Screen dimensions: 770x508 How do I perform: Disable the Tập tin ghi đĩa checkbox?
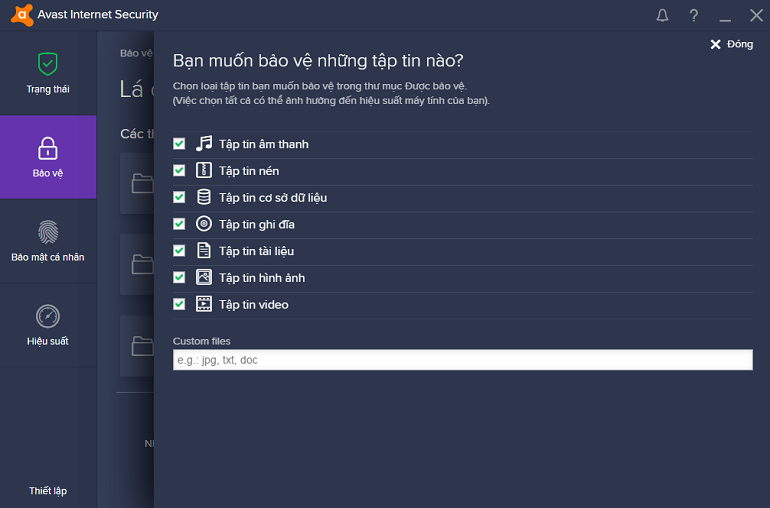click(x=179, y=224)
